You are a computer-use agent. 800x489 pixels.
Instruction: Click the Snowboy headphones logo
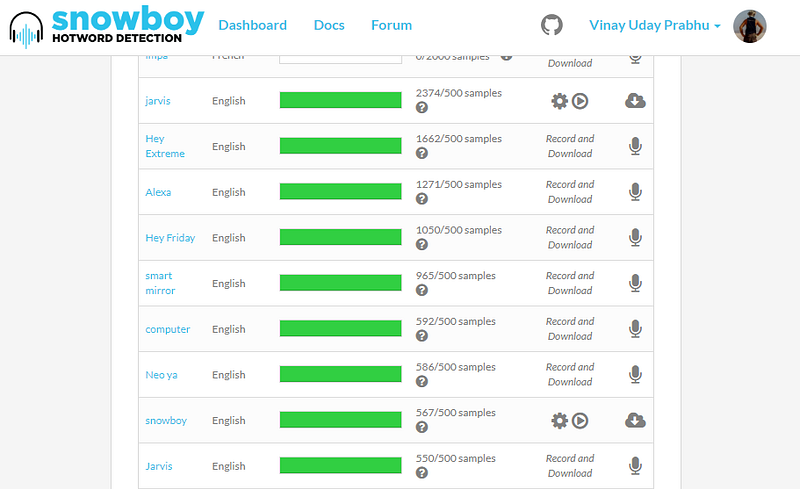[x=26, y=30]
